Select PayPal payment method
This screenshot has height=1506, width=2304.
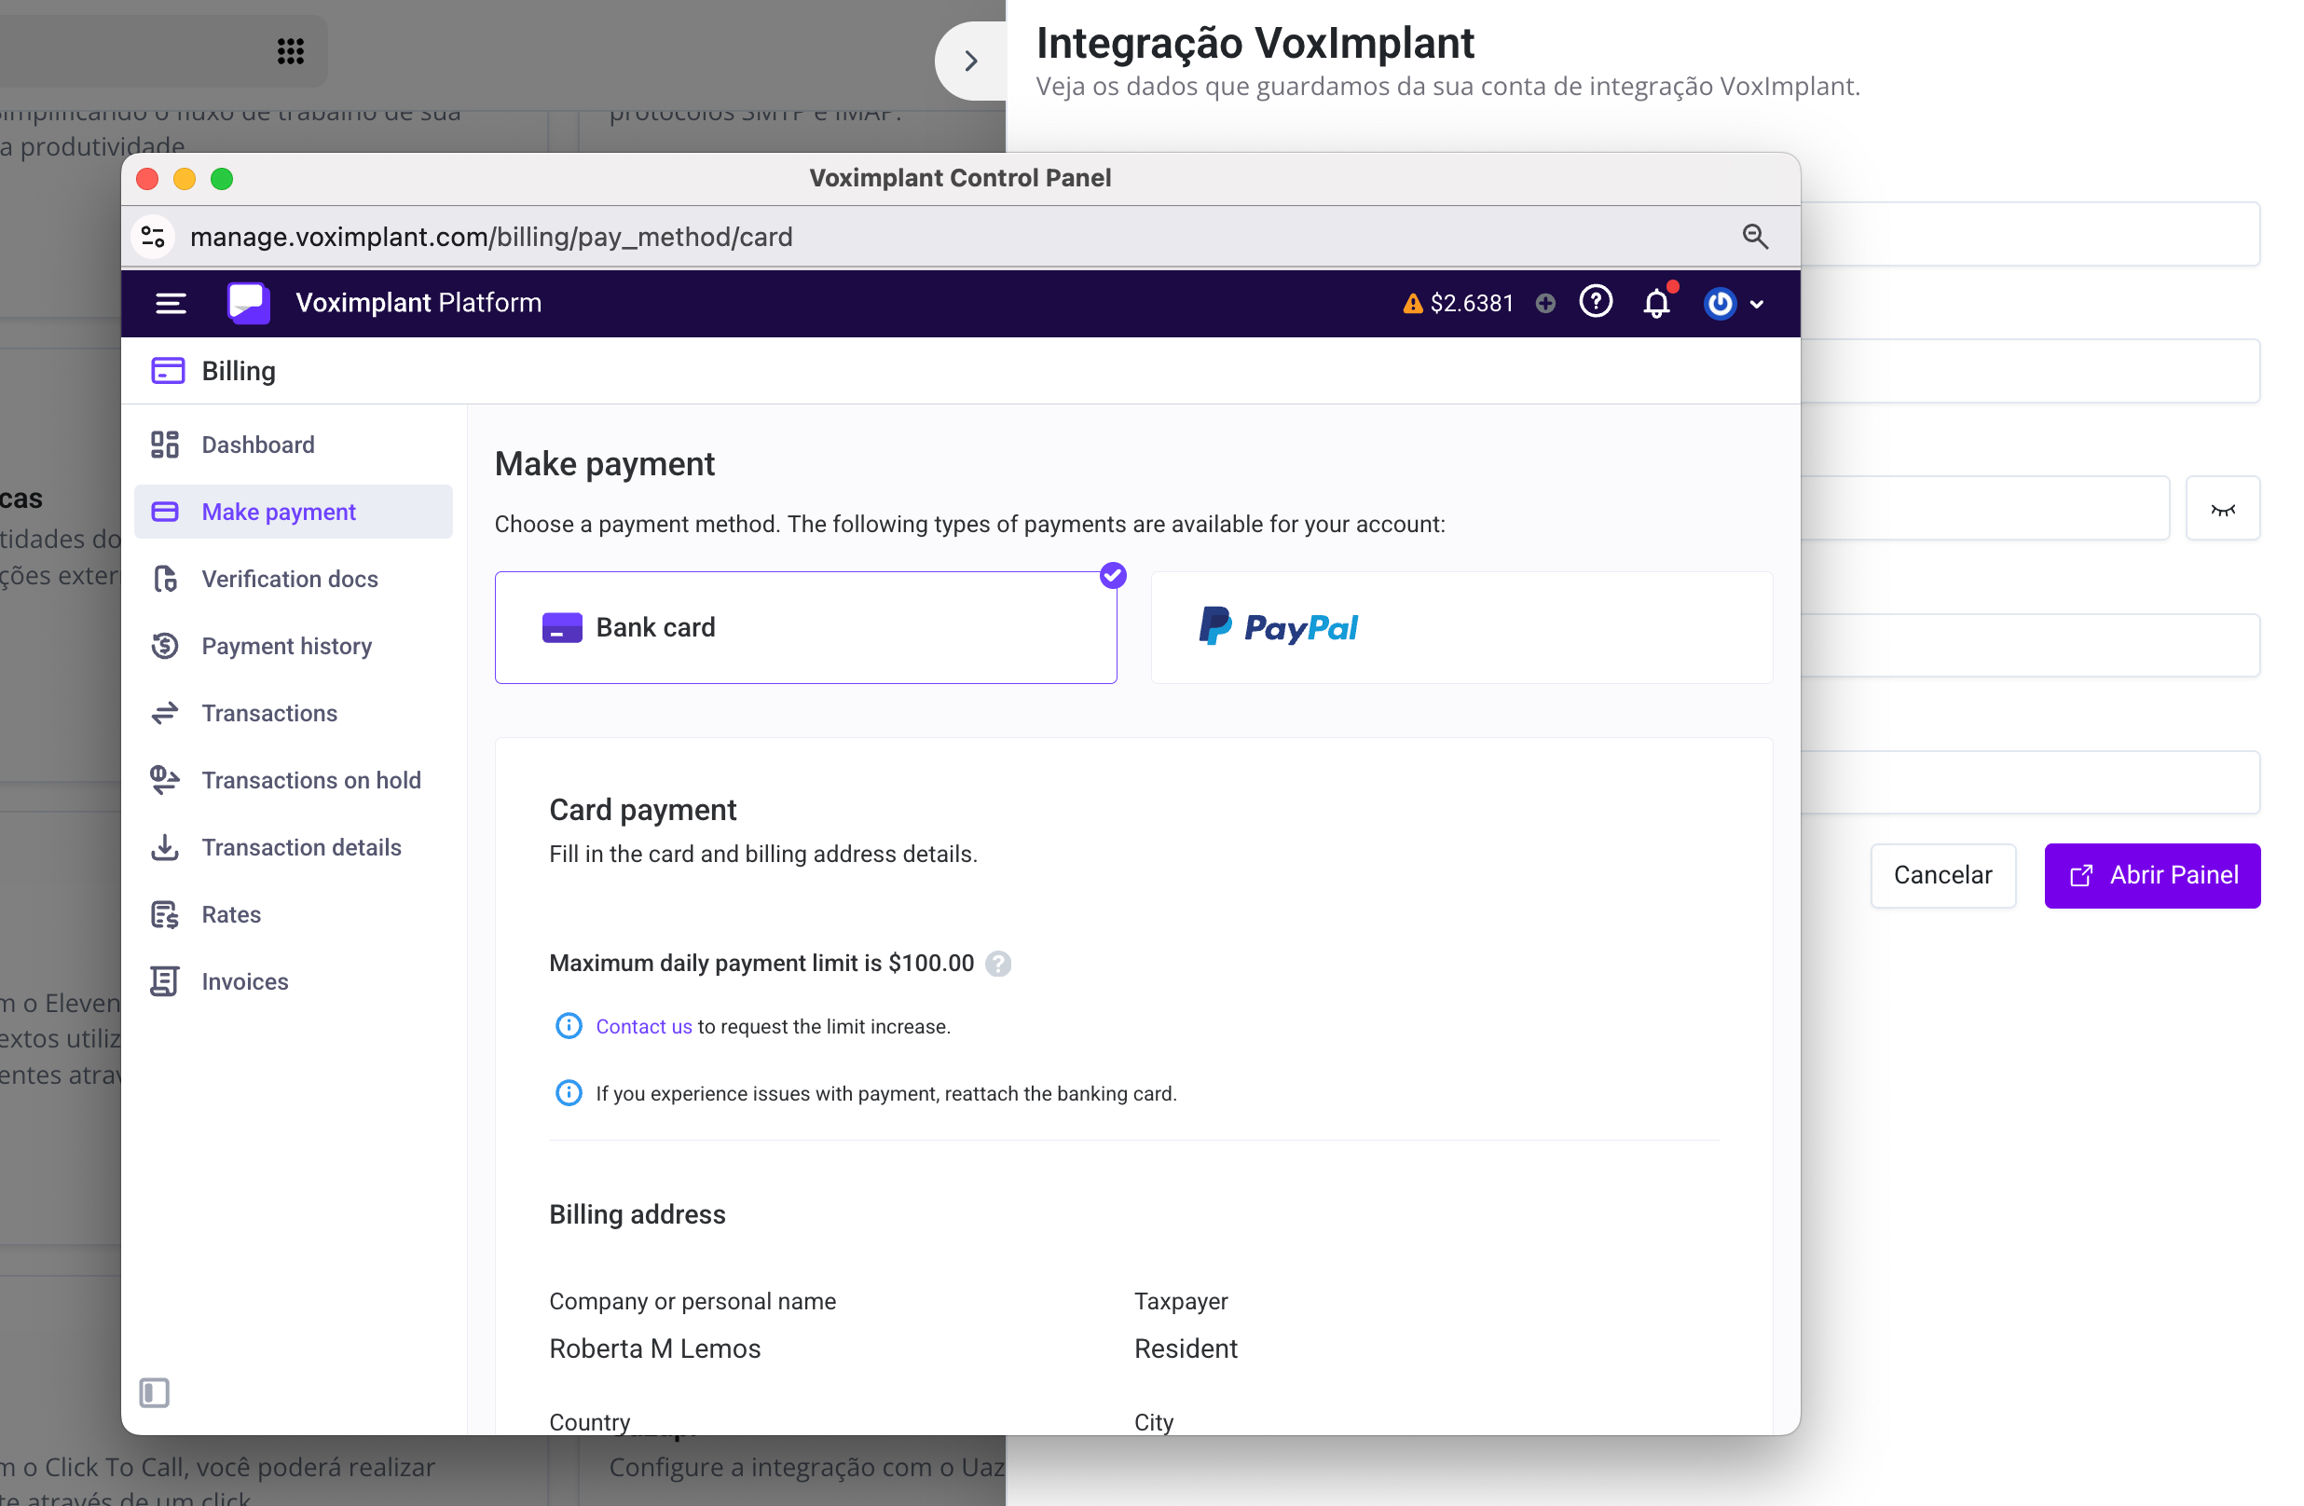coord(1461,627)
